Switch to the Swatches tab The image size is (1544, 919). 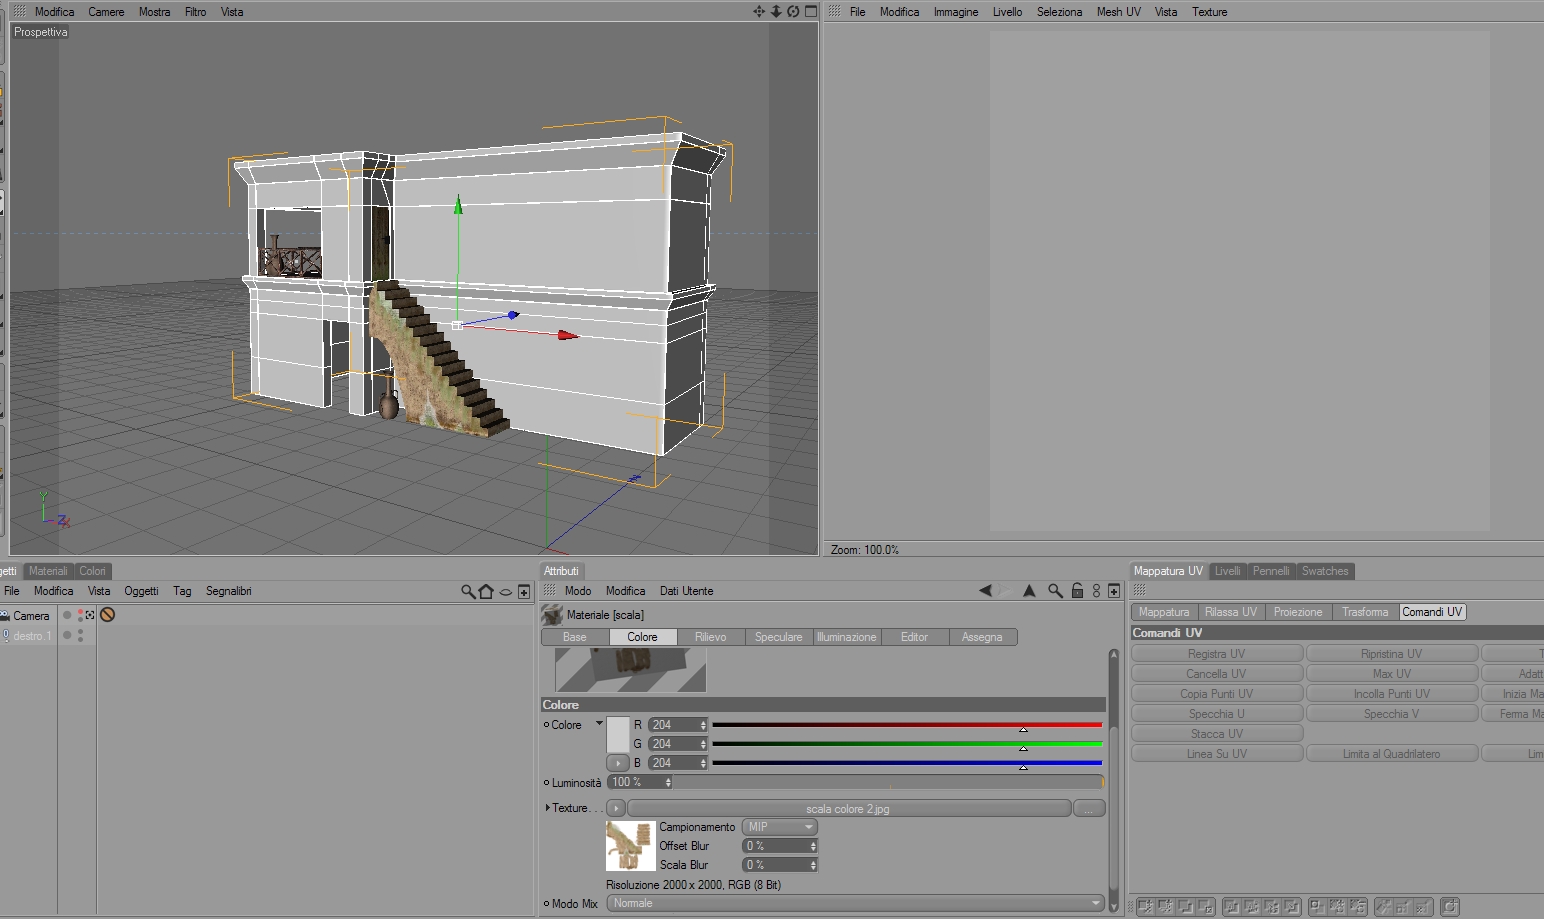coord(1325,571)
